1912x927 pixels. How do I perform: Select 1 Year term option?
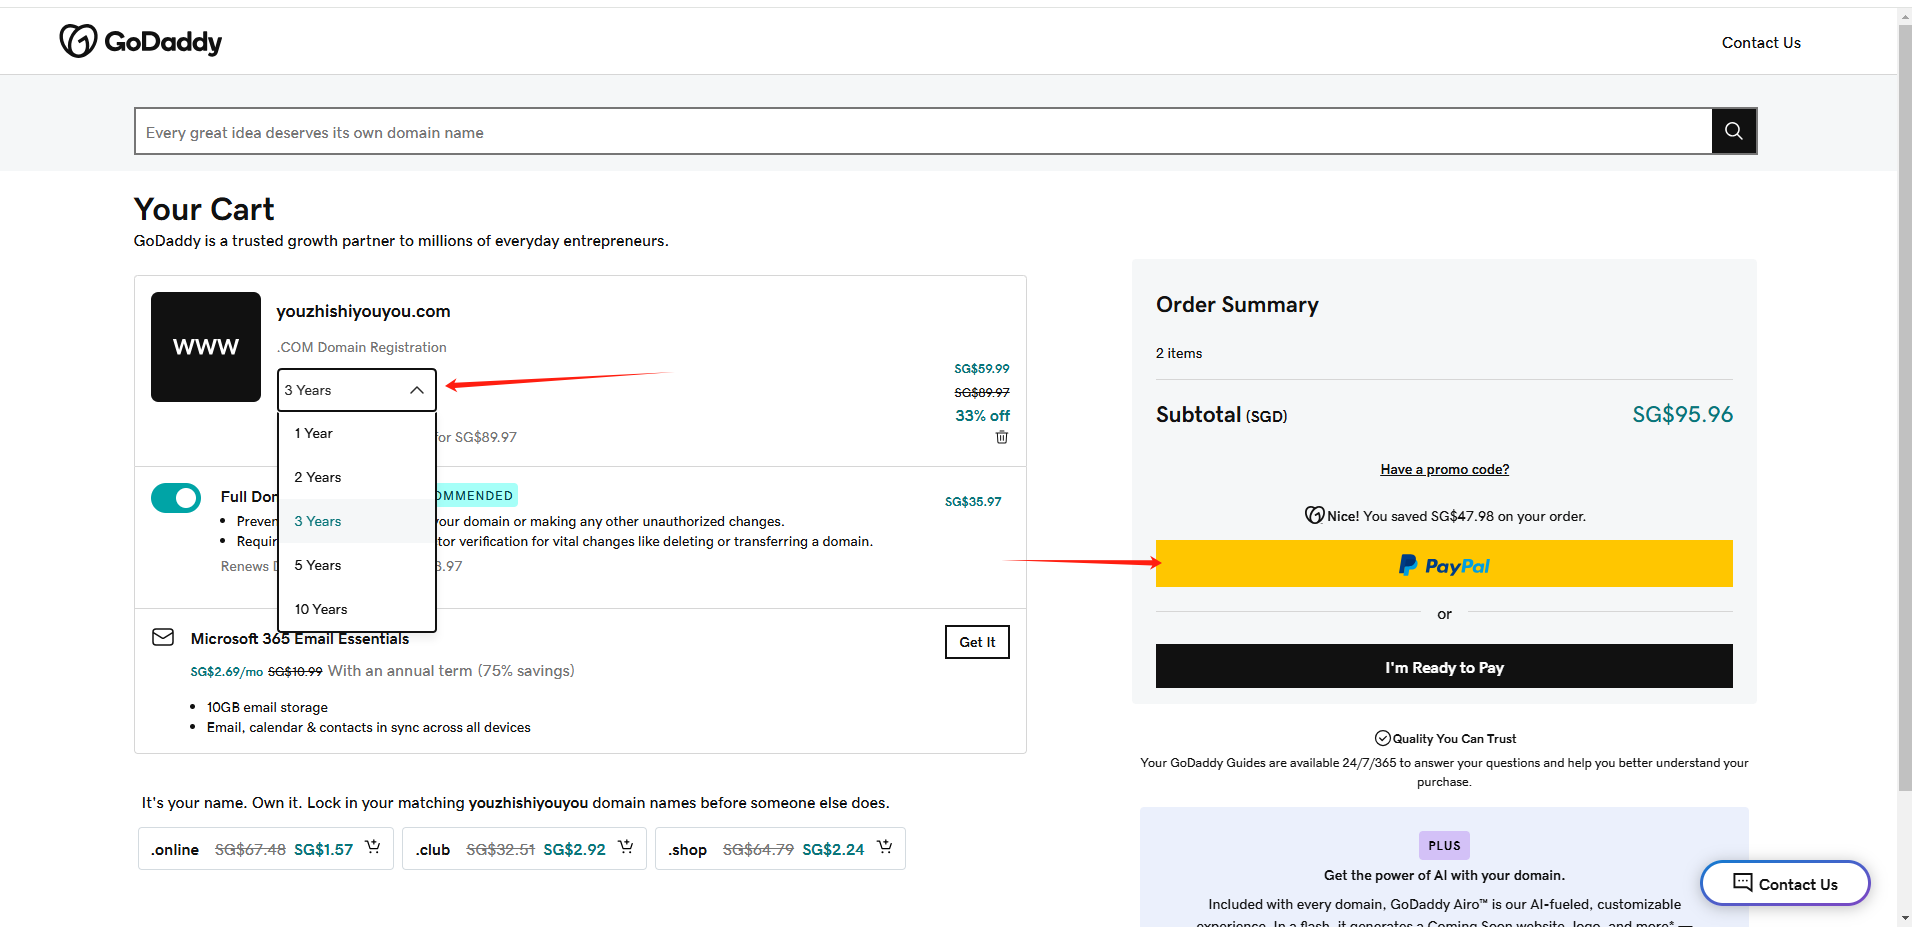click(357, 433)
